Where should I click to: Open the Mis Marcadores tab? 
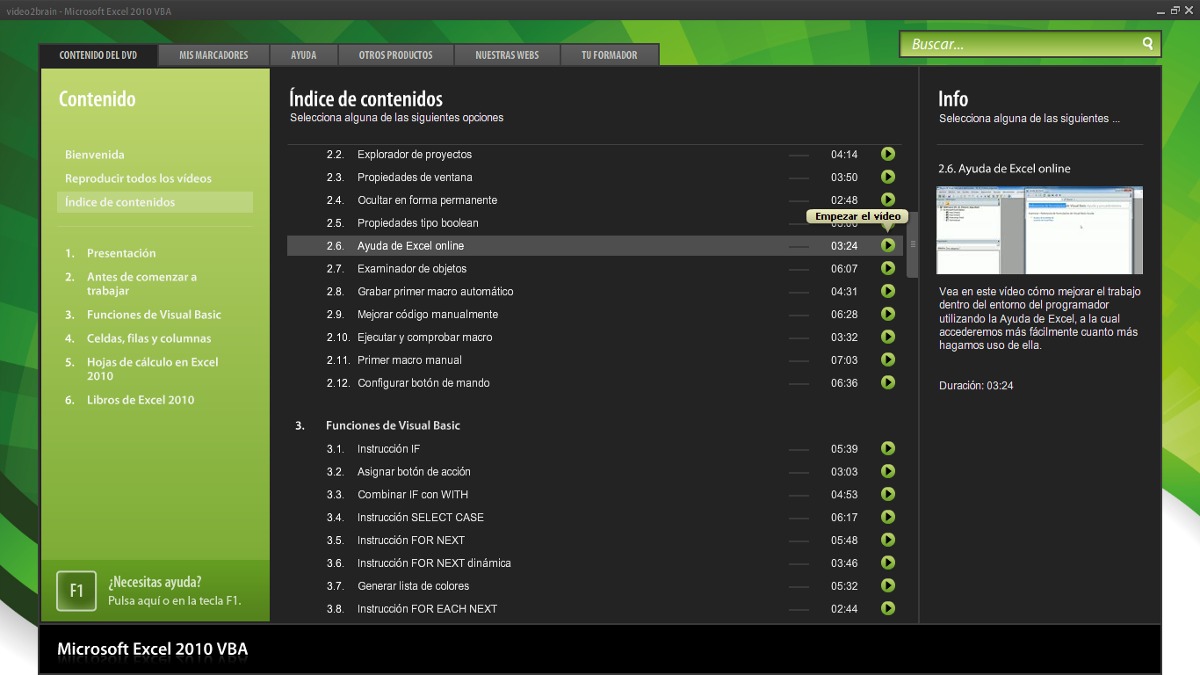(x=214, y=55)
